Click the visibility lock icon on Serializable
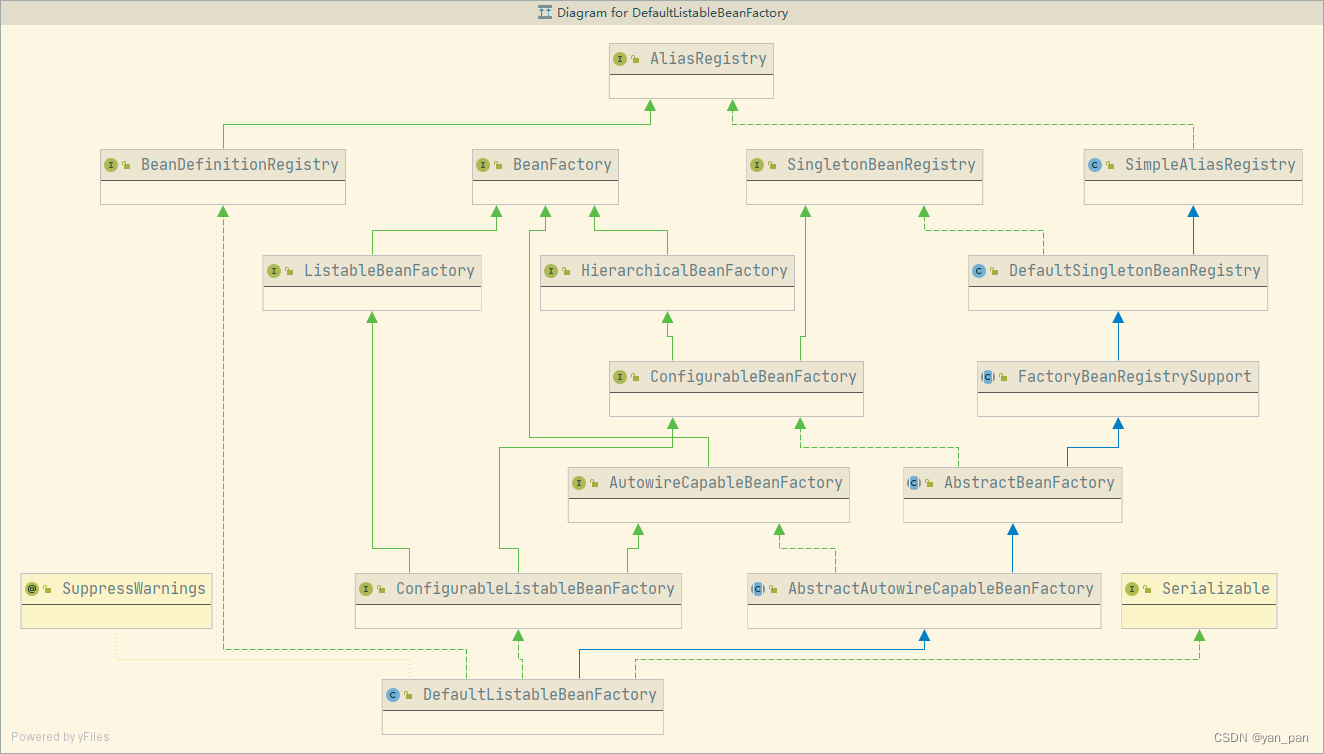Screen dimensions: 1324x754 1148,590
